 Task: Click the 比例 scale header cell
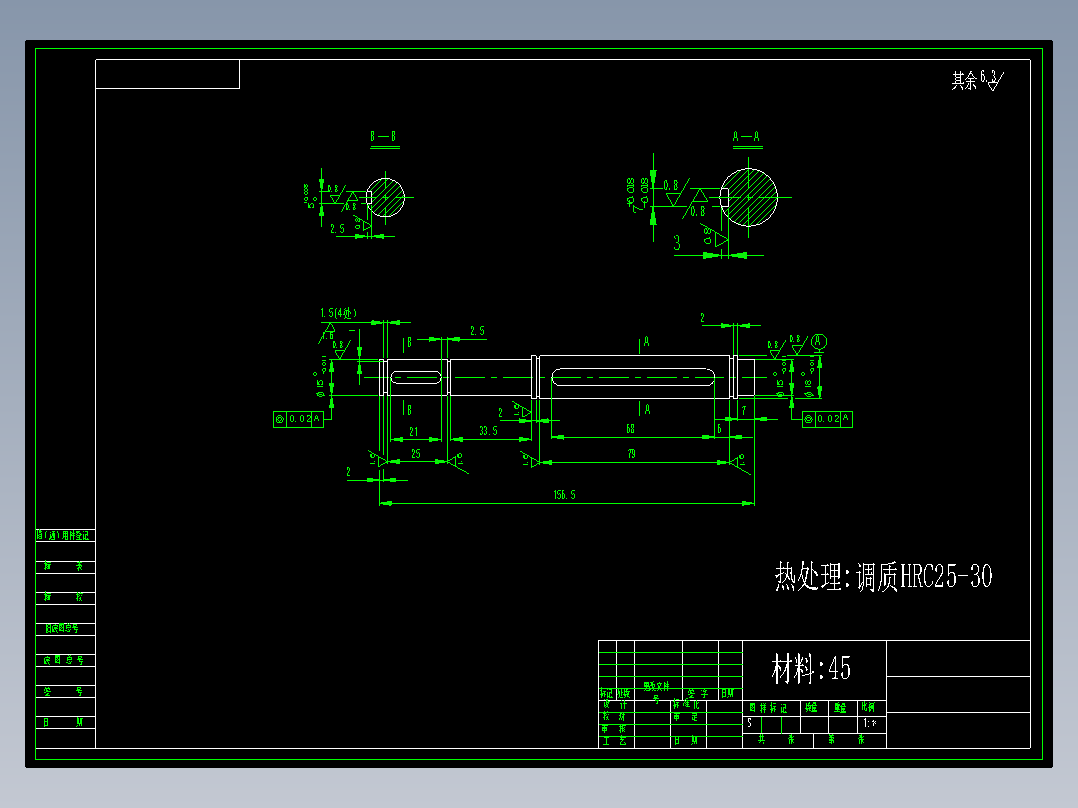coord(870,708)
